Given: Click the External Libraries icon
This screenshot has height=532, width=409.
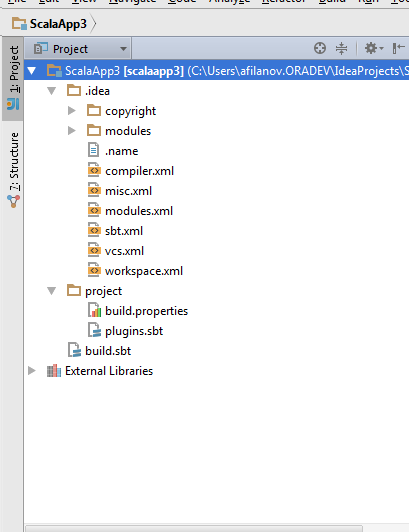Looking at the screenshot, I should point(54,370).
